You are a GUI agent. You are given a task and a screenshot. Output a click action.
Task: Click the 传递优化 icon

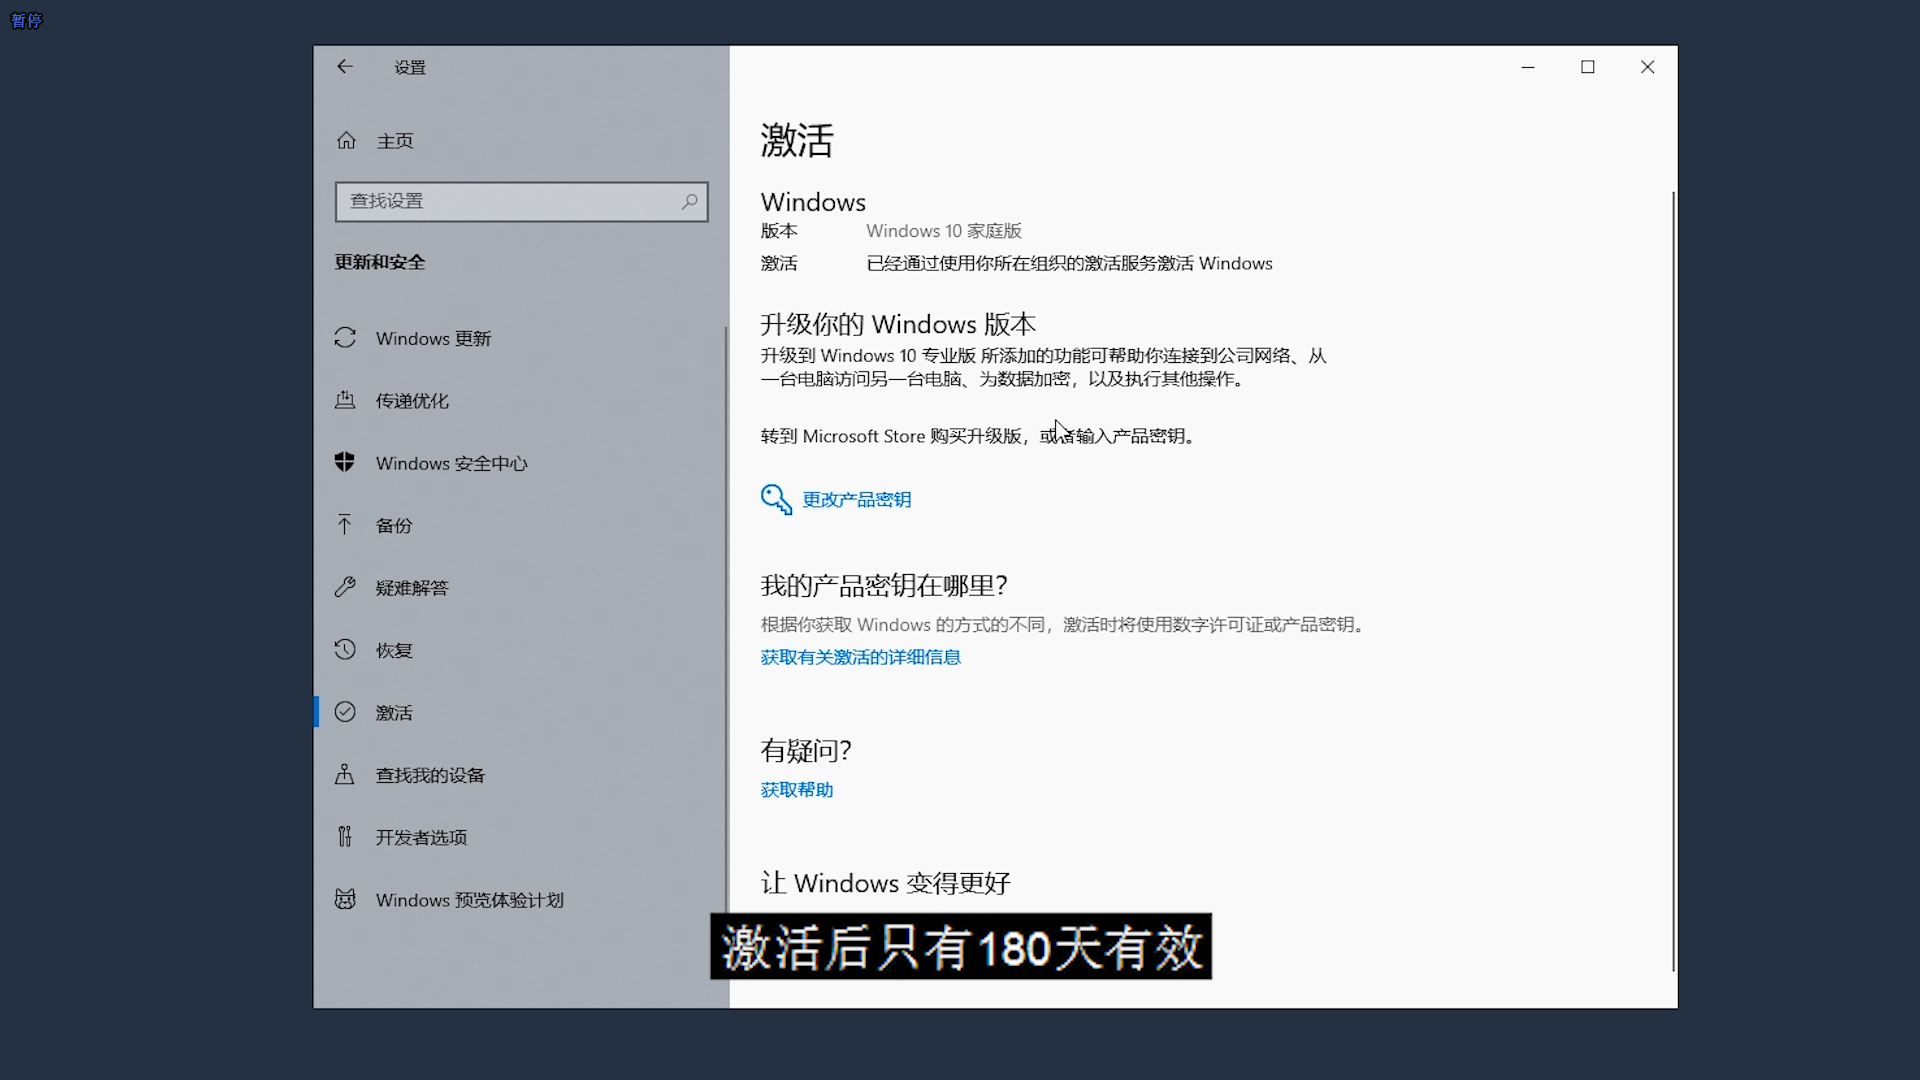tap(345, 400)
